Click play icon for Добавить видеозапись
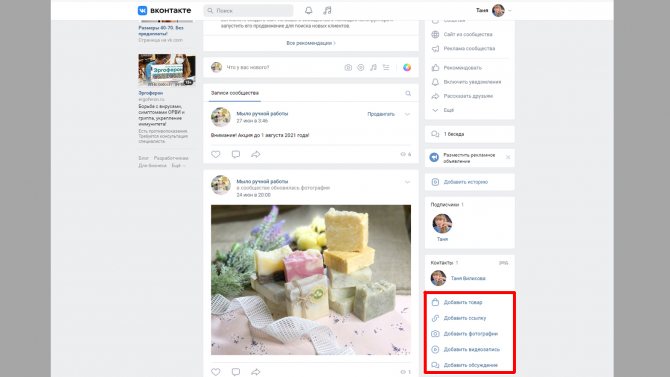Screen dimensions: 670x377 tap(435, 349)
